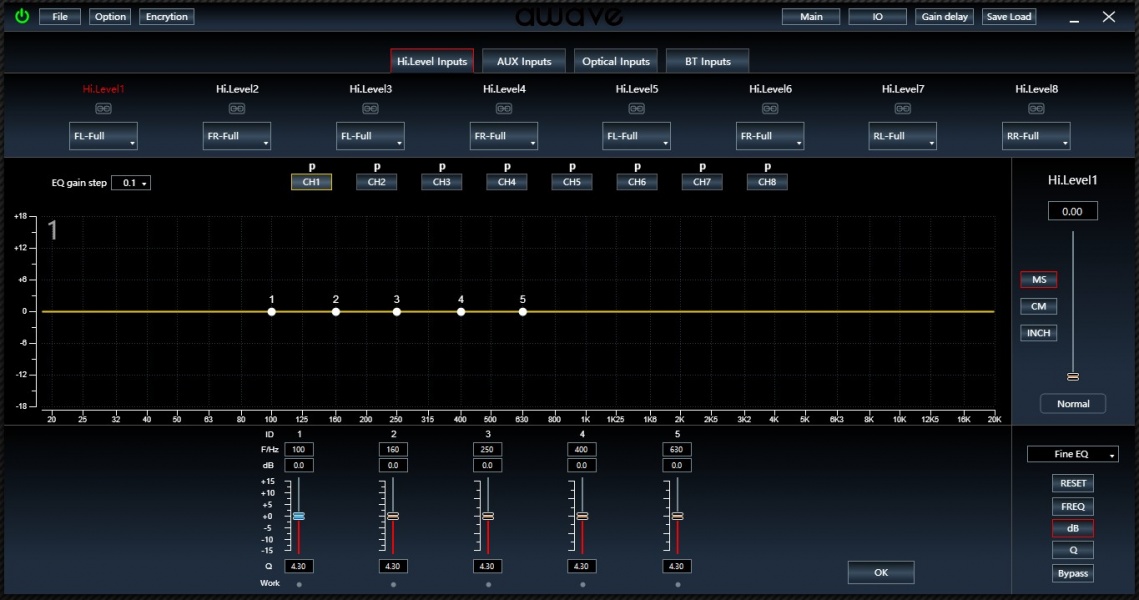The height and width of the screenshot is (600, 1139).
Task: Open the Option menu
Action: [110, 17]
